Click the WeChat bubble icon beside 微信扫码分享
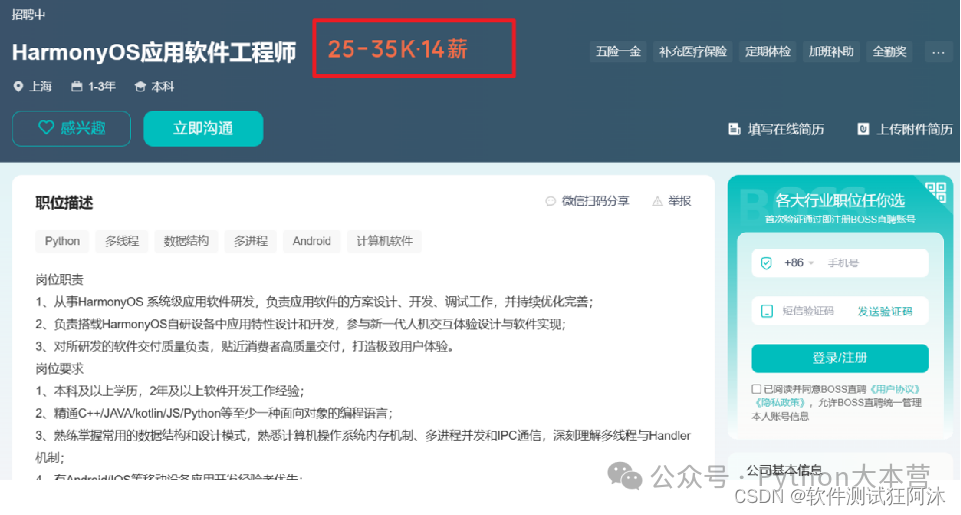961x515 pixels. (x=550, y=201)
